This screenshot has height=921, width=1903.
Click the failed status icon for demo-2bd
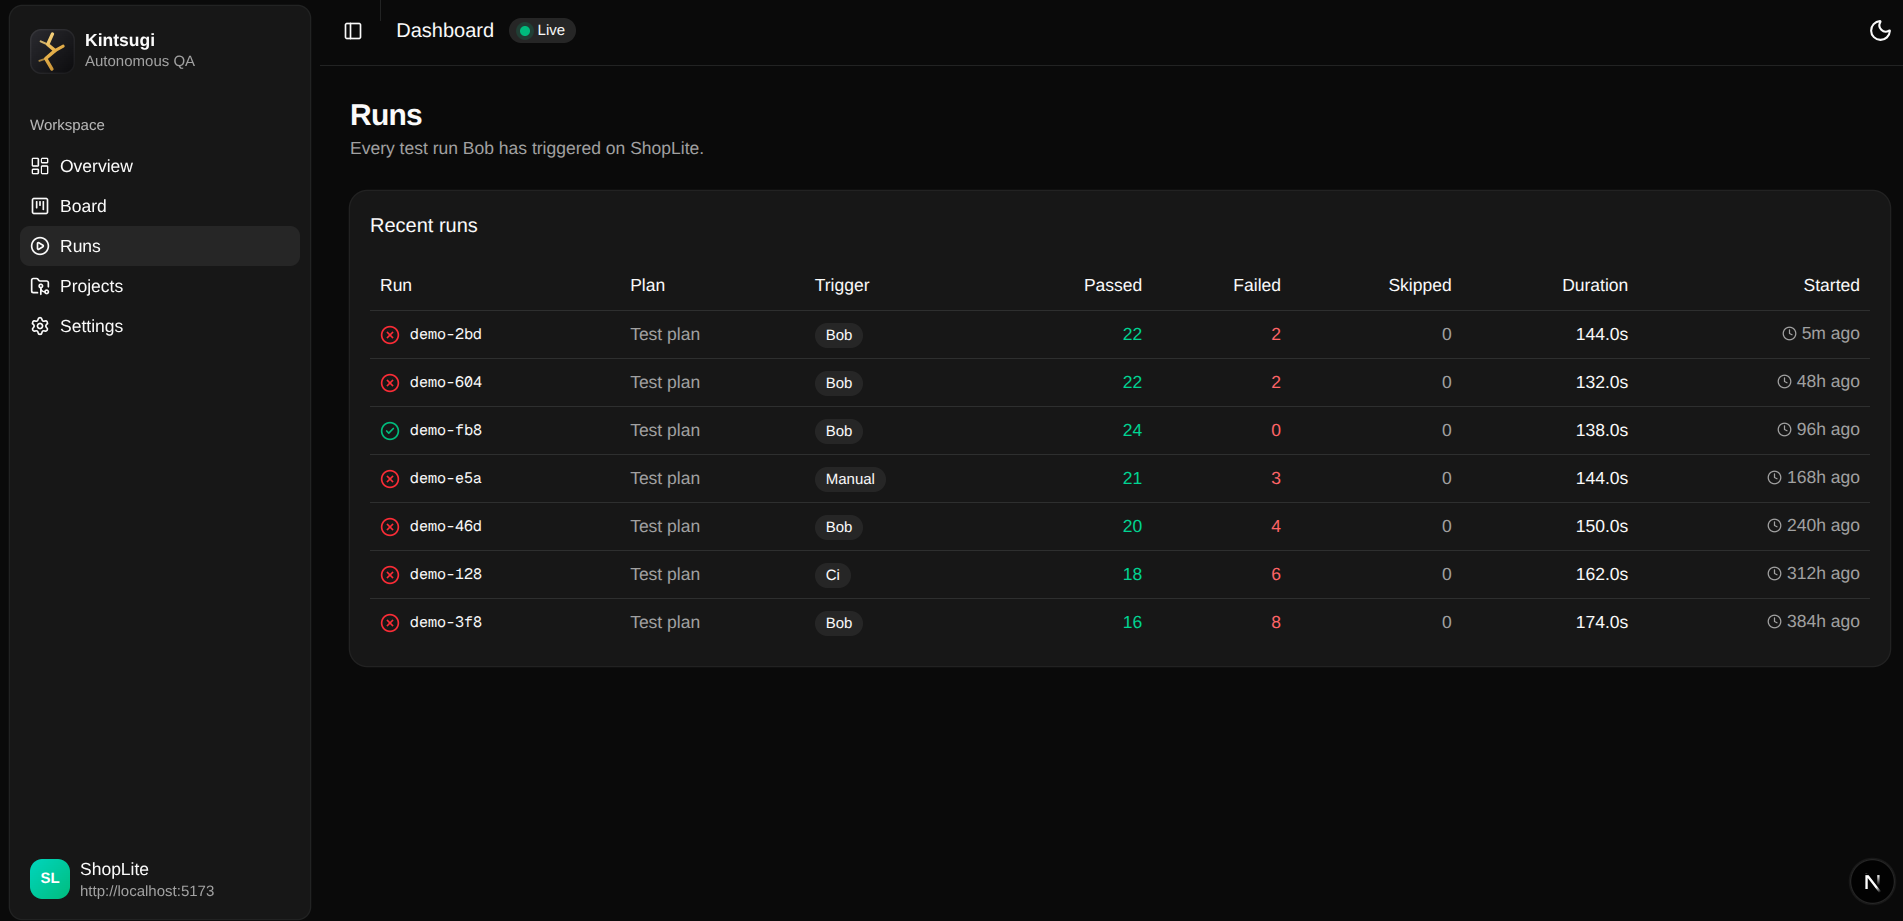click(390, 335)
